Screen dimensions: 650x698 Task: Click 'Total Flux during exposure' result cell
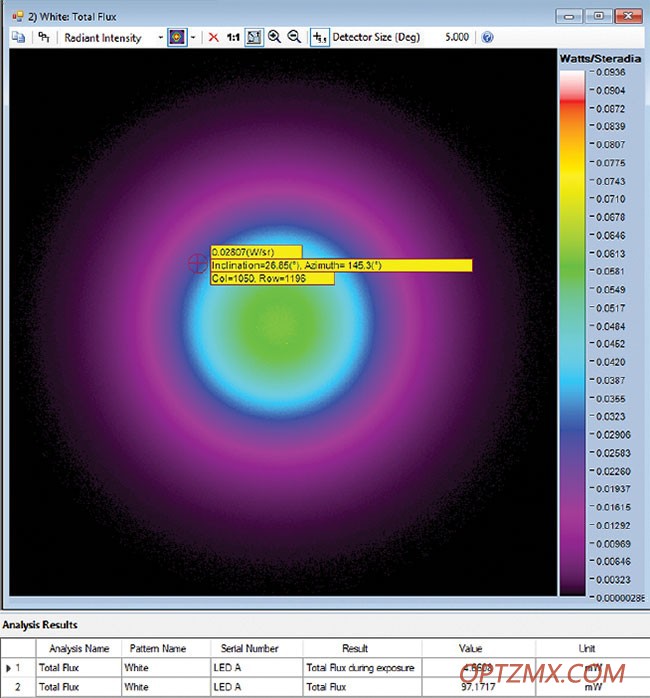pos(362,668)
